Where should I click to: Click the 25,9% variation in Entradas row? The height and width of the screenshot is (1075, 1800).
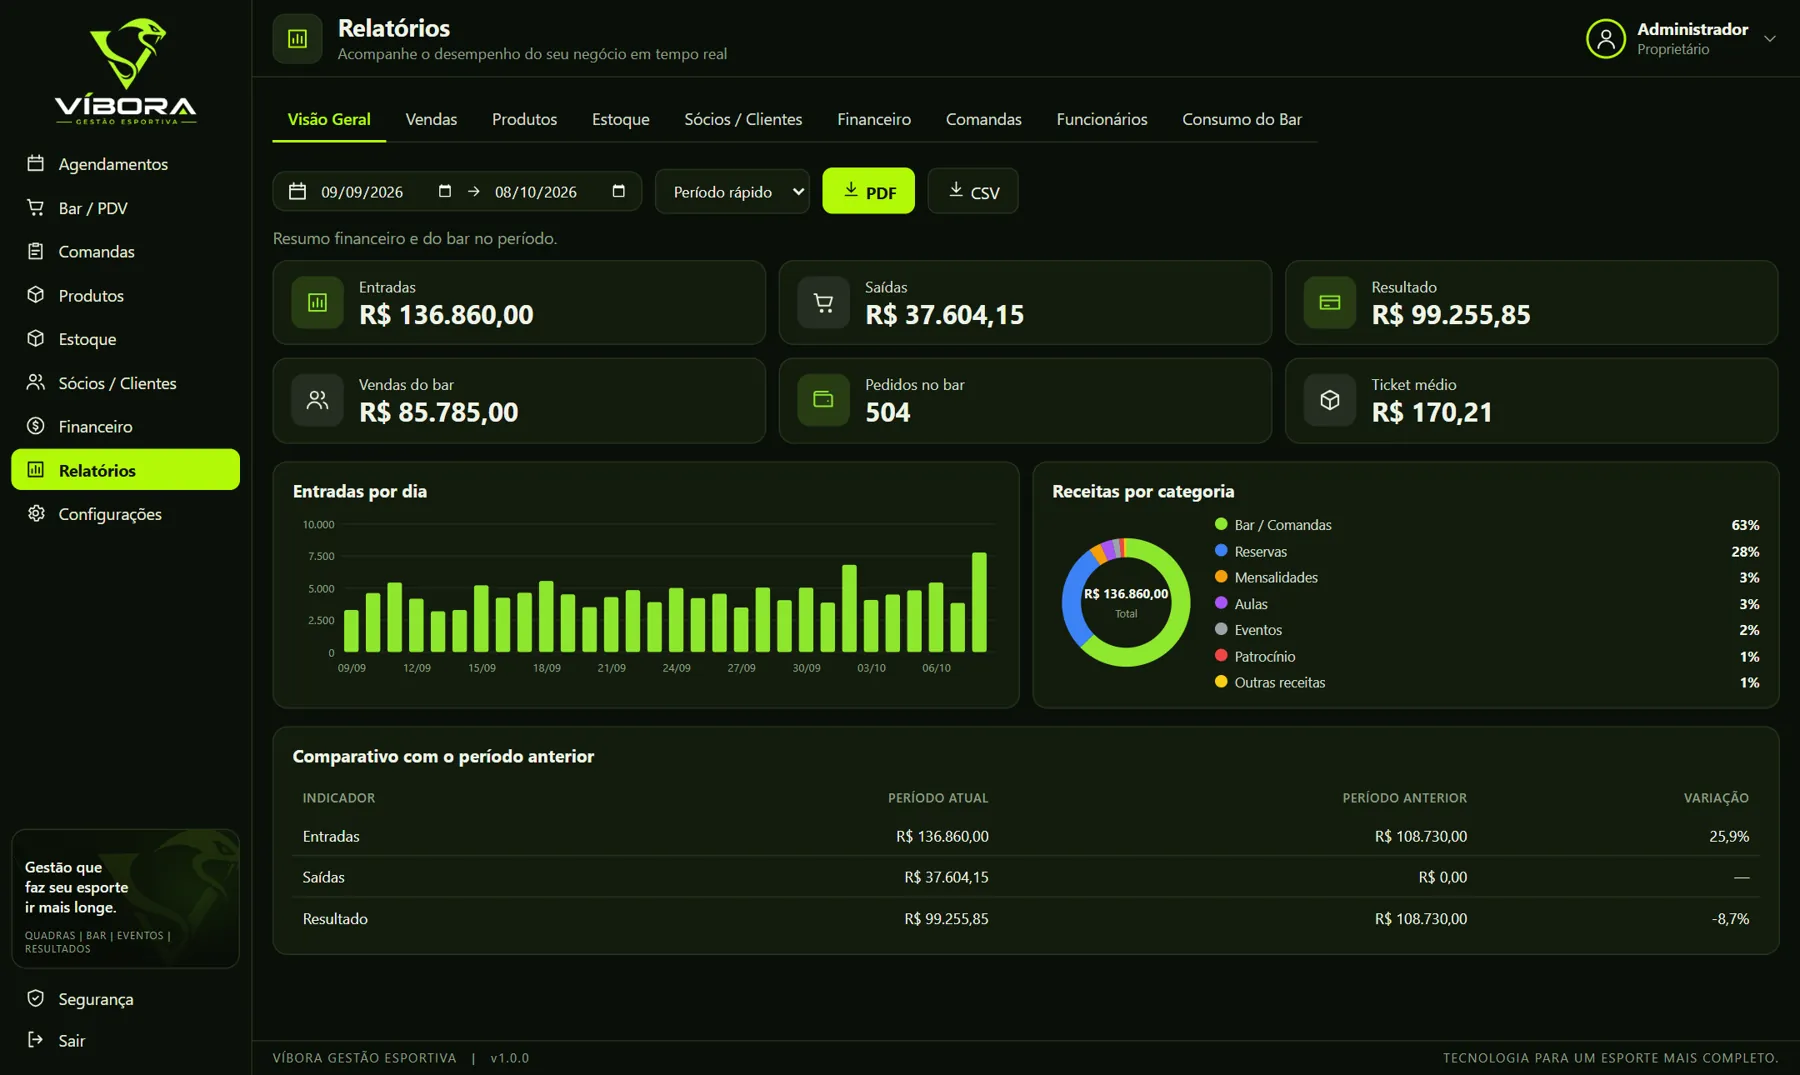1729,836
